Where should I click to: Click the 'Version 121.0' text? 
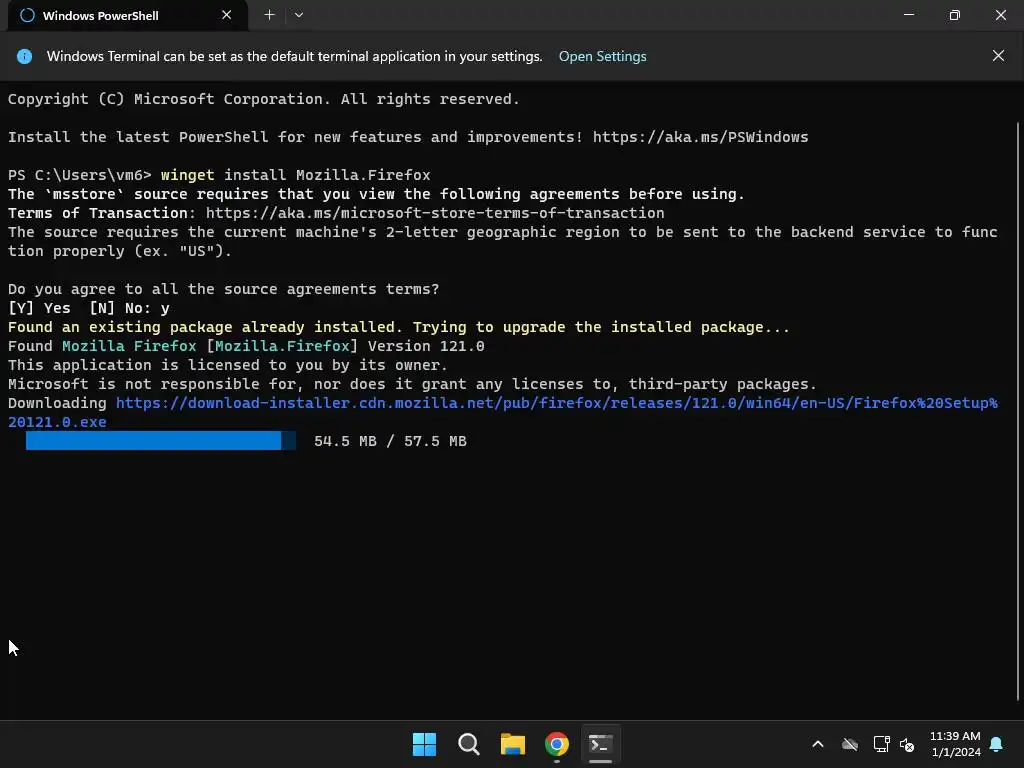[426, 346]
